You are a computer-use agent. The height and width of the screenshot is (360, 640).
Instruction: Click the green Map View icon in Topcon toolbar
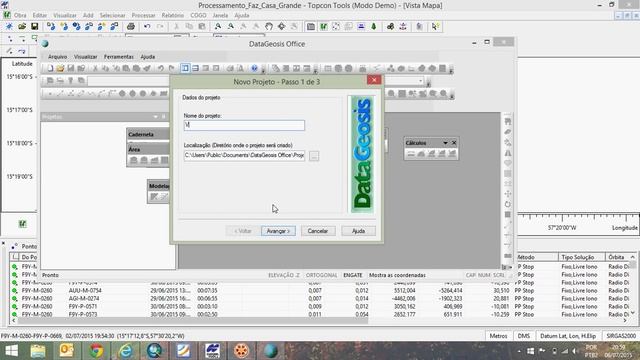coord(323,27)
